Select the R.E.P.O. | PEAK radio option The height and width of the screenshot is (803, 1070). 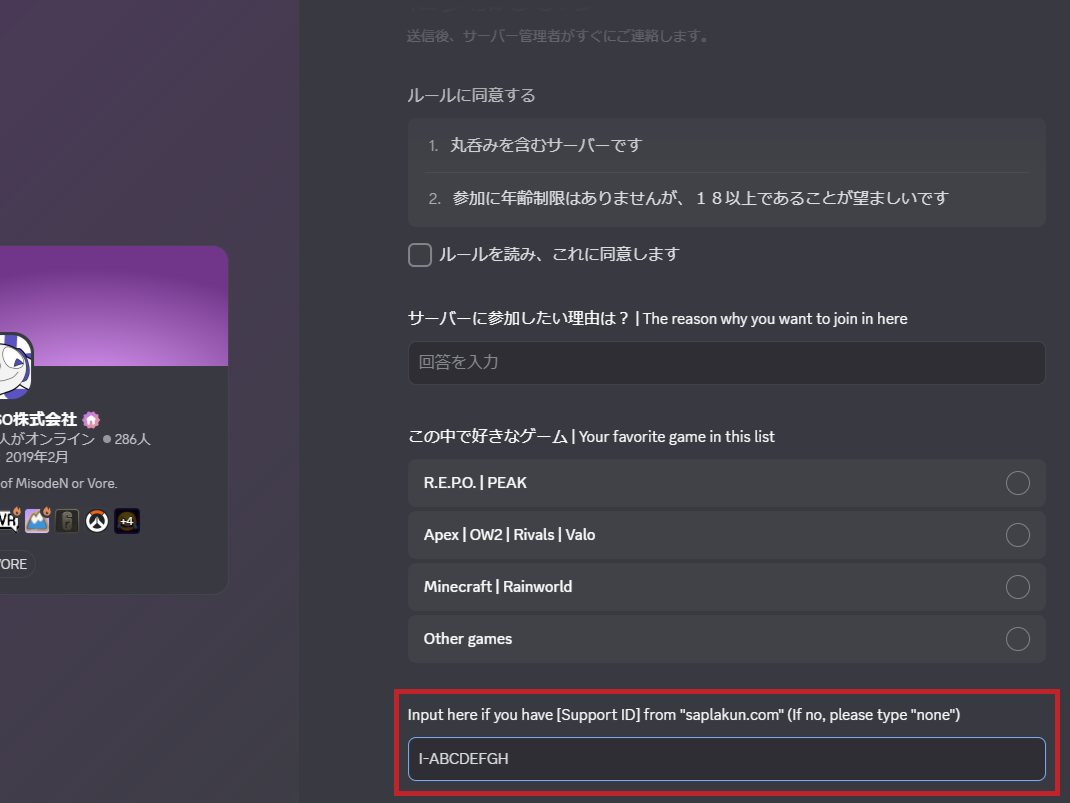(1017, 483)
